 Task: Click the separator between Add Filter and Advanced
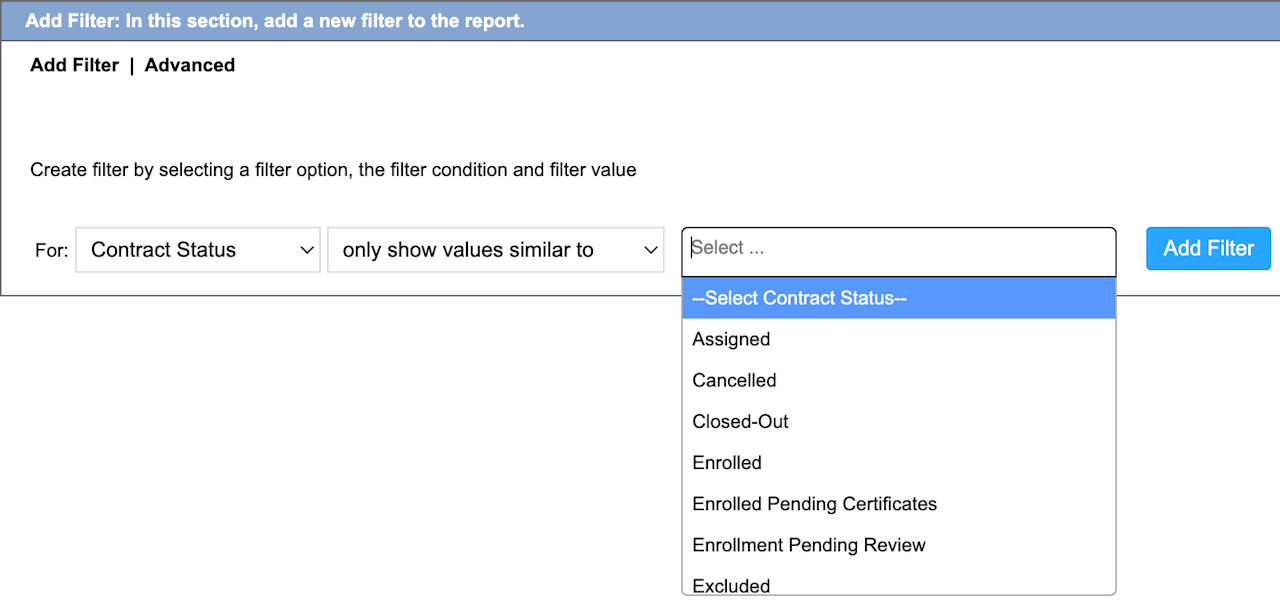132,65
